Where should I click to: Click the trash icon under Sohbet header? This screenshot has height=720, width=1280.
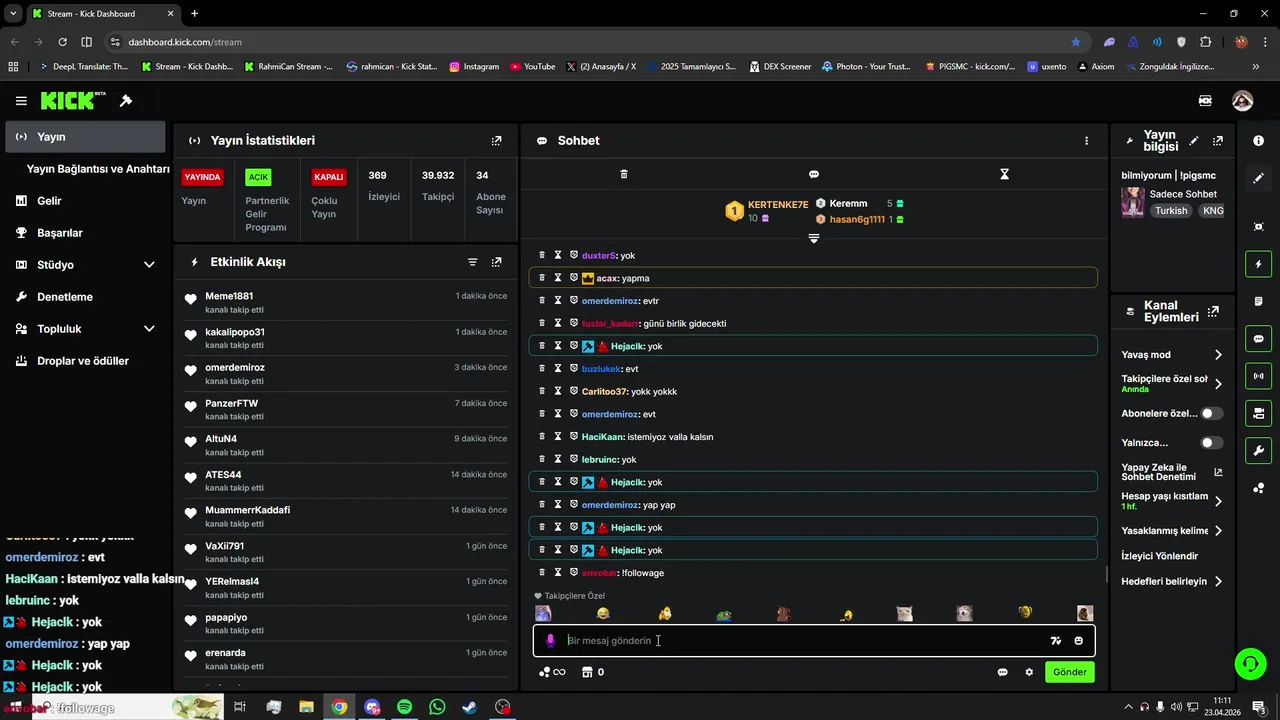pos(624,174)
